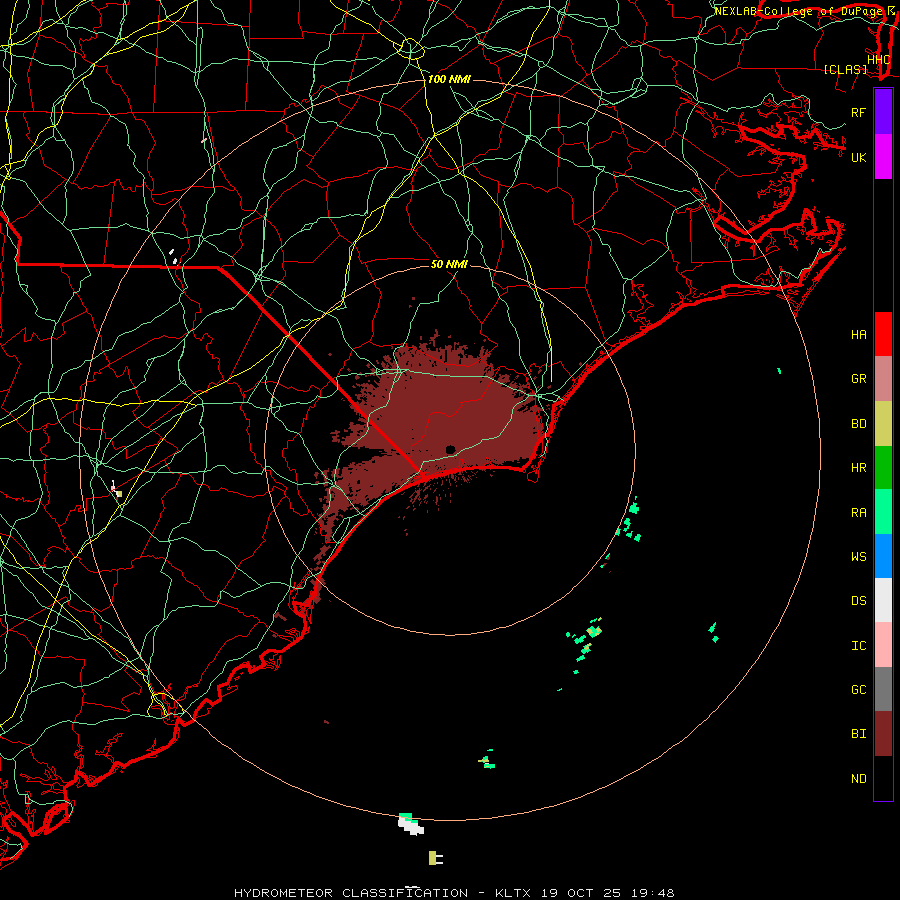Click the 'NEXLAB-College of DuPage' credit text

[x=799, y=11]
